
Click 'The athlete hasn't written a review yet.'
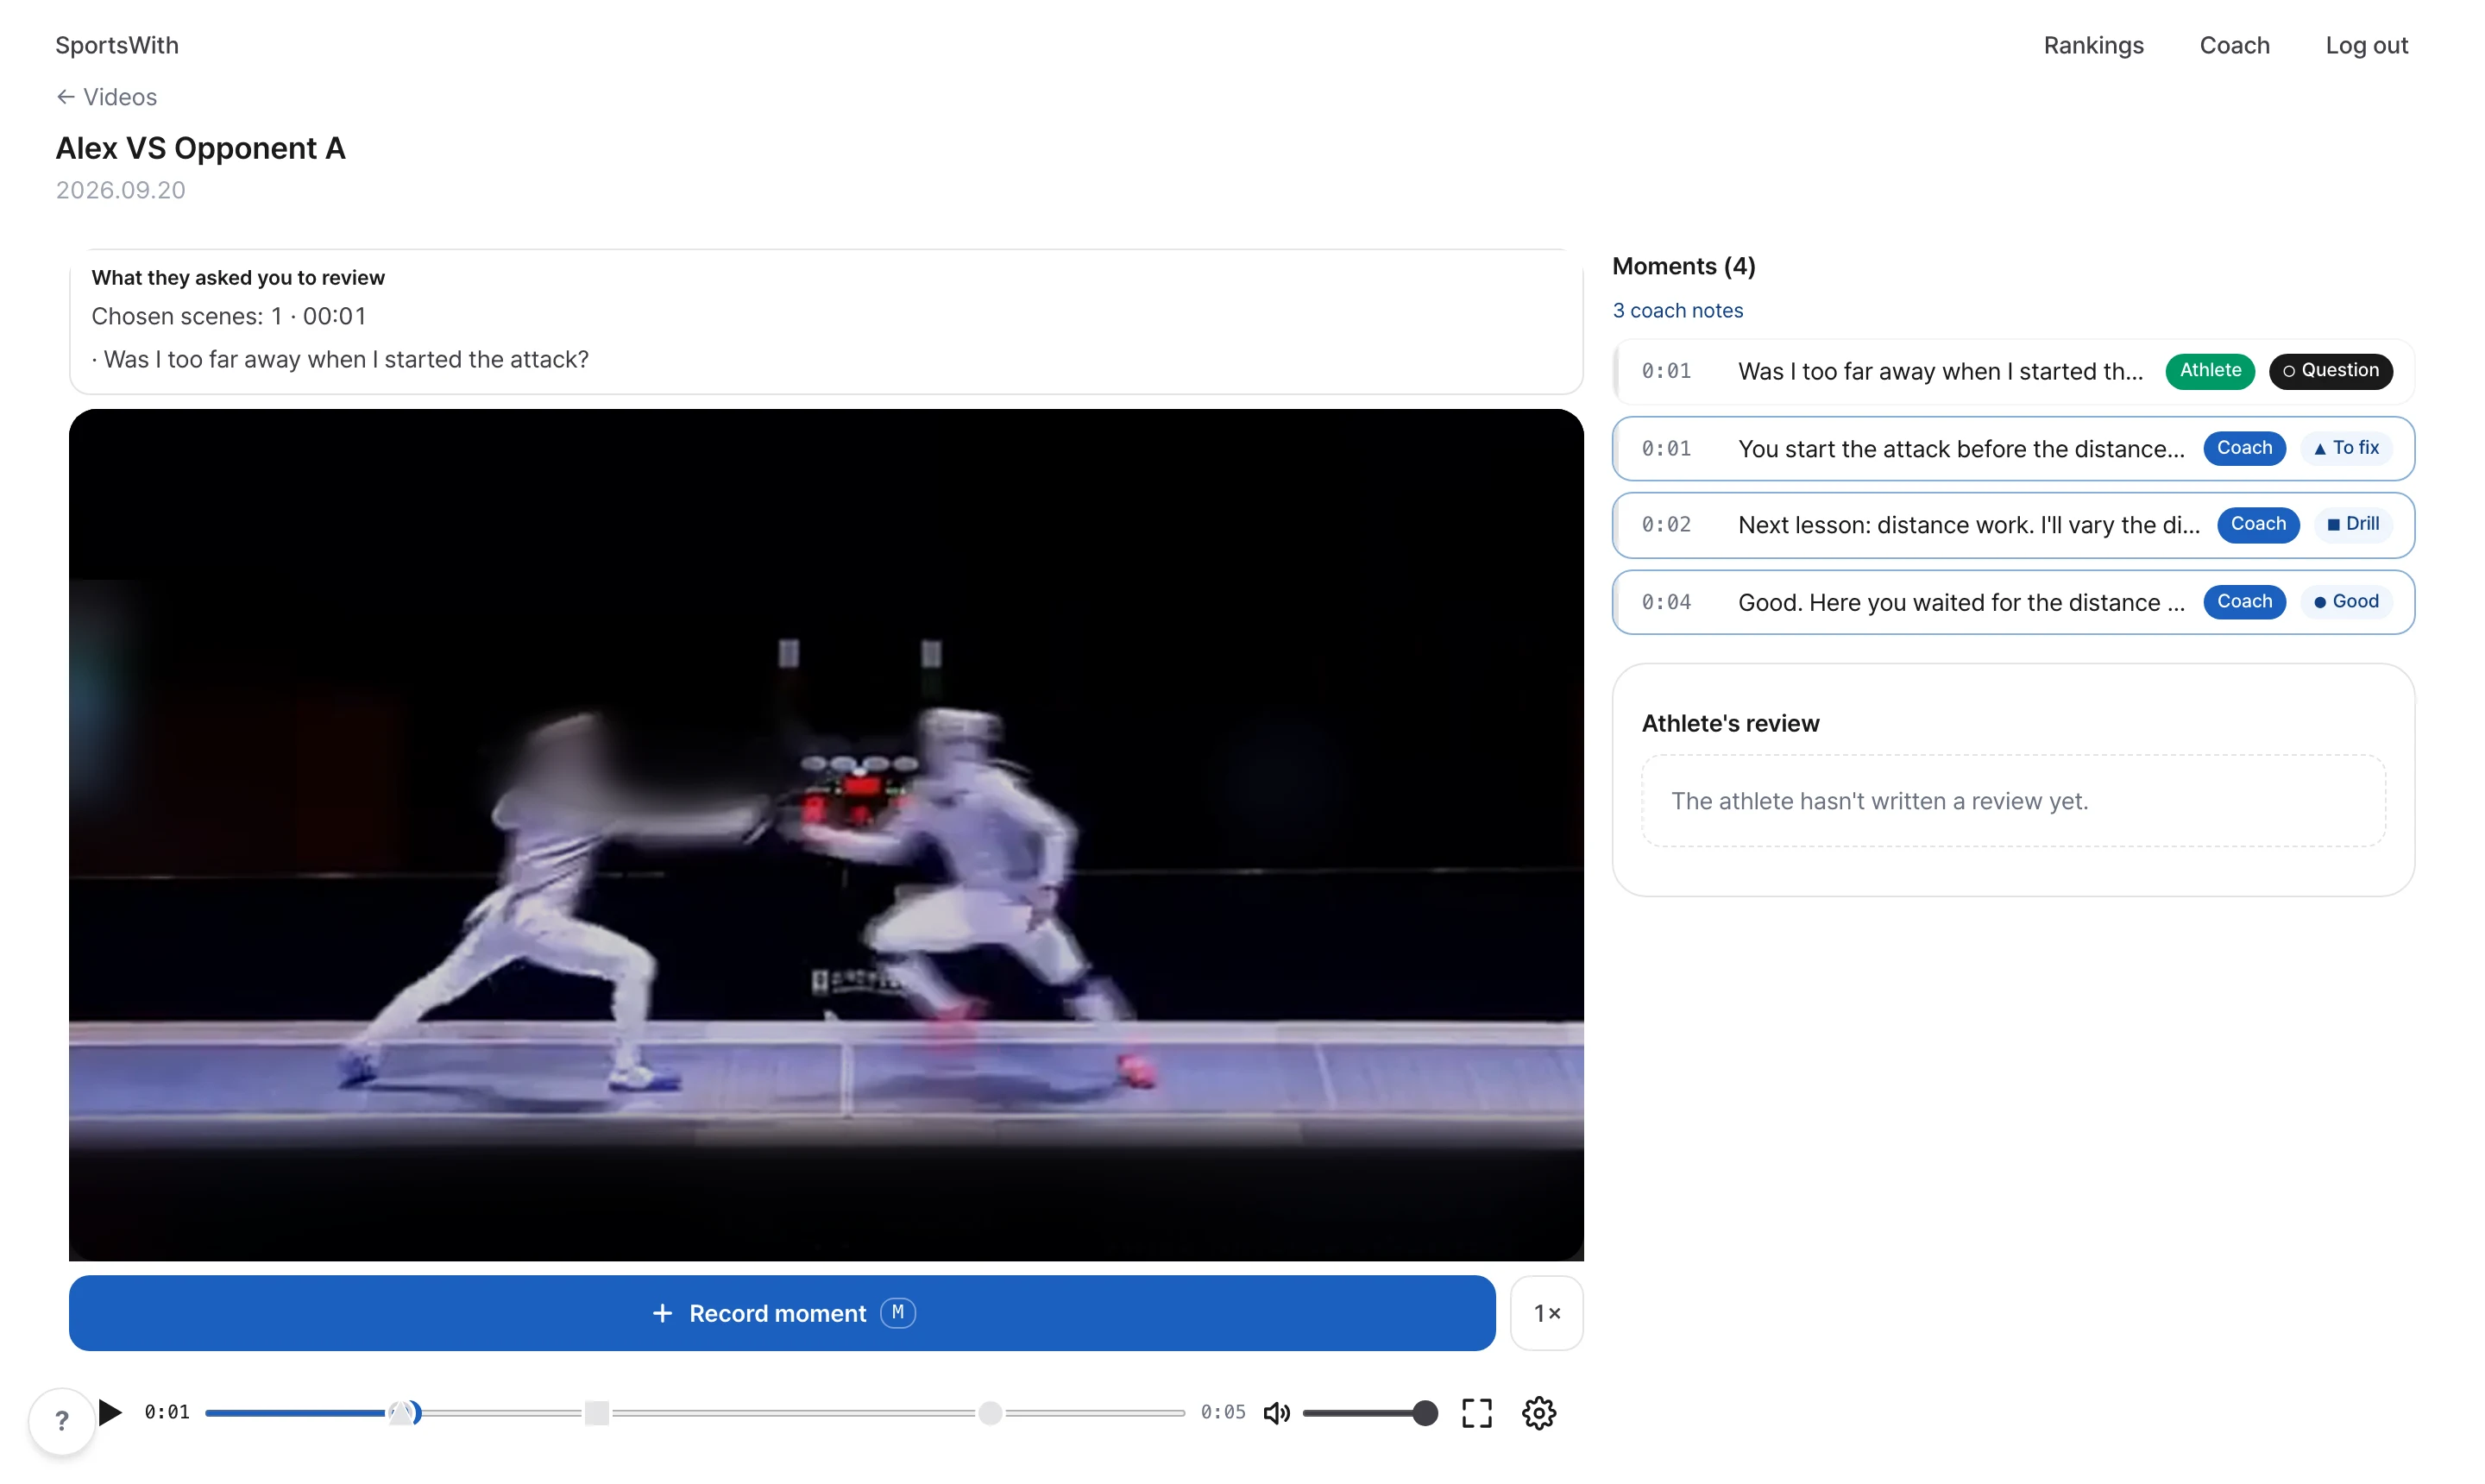[x=1879, y=801]
